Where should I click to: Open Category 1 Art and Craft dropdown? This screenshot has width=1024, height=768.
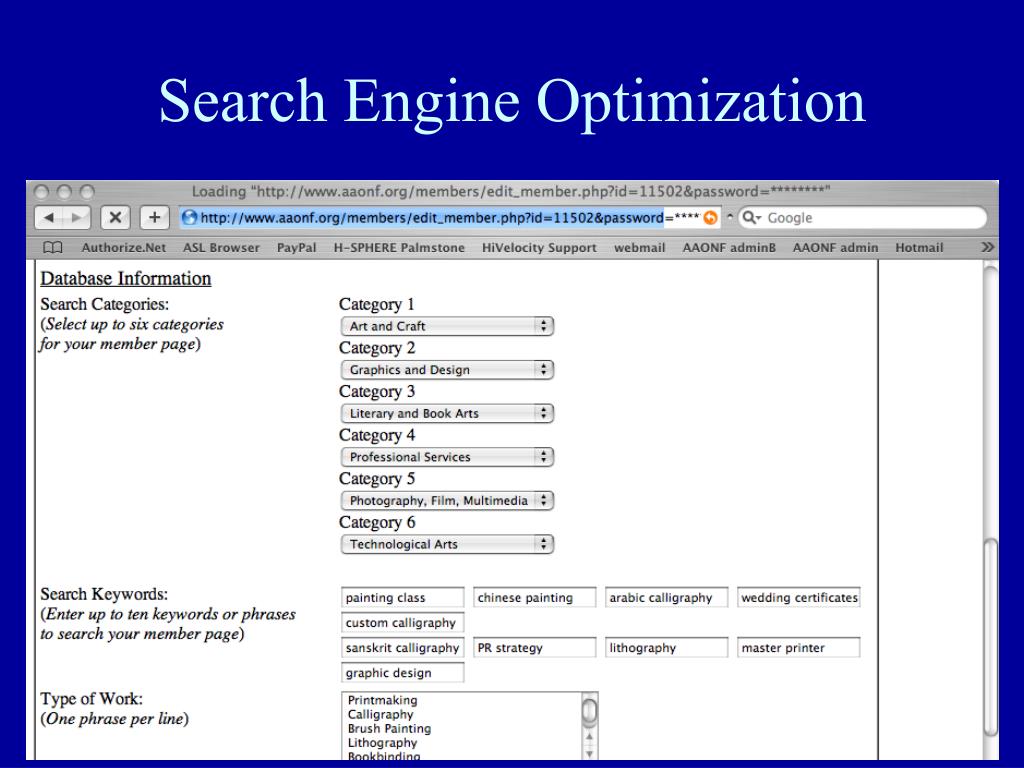pyautogui.click(x=447, y=326)
